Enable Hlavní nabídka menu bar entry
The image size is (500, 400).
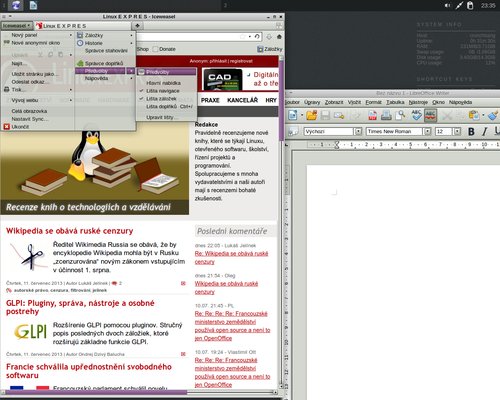[166, 83]
